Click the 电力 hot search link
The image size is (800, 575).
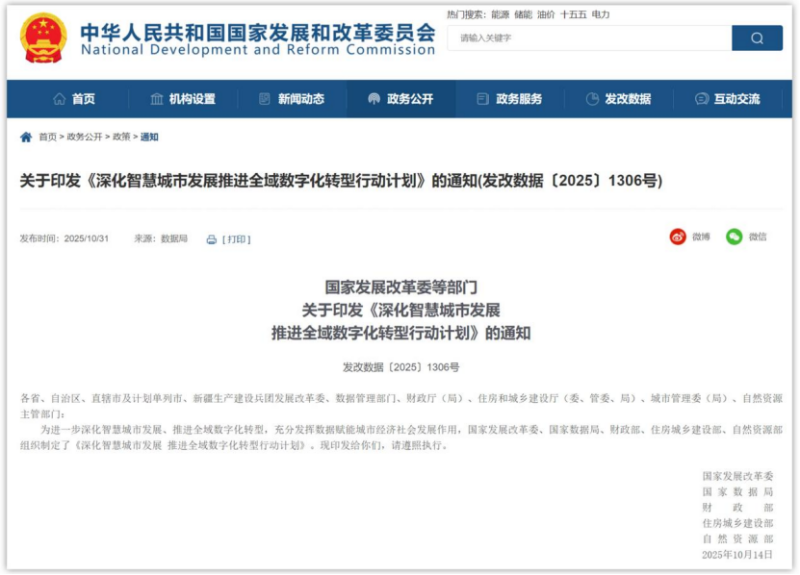(x=600, y=15)
